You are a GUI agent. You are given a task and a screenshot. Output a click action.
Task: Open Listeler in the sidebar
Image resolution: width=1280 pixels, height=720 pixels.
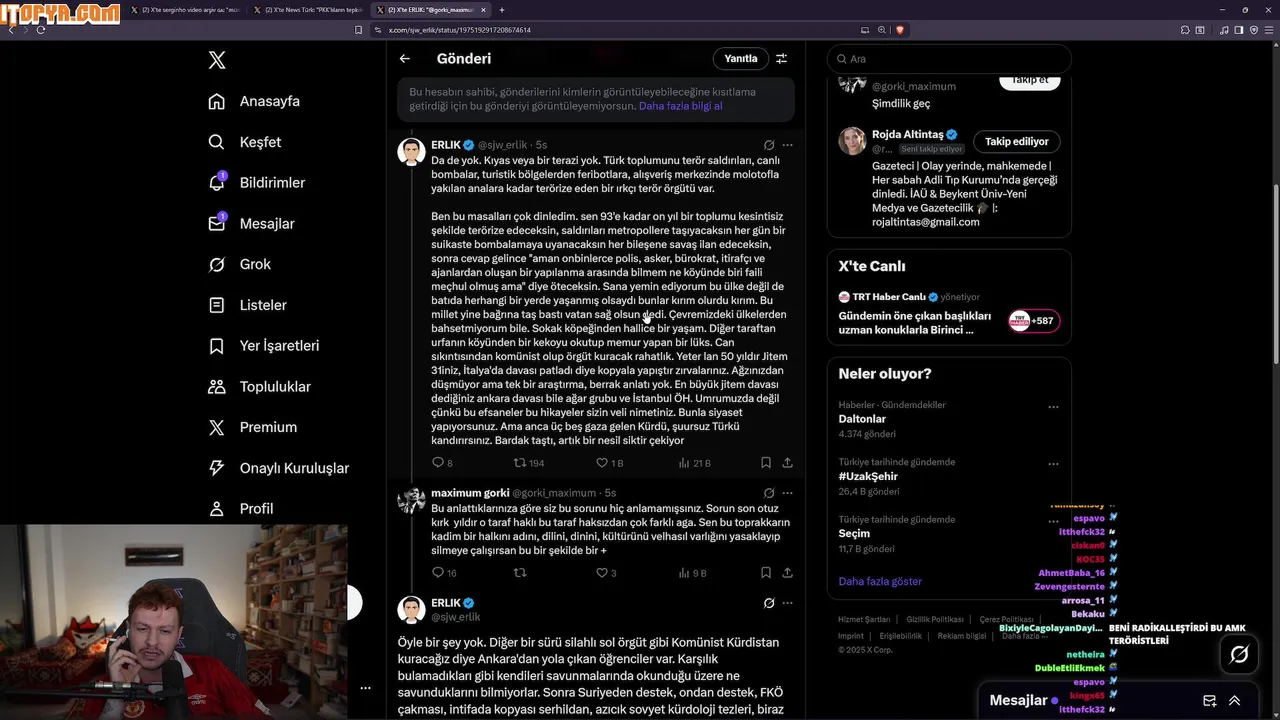pyautogui.click(x=247, y=305)
